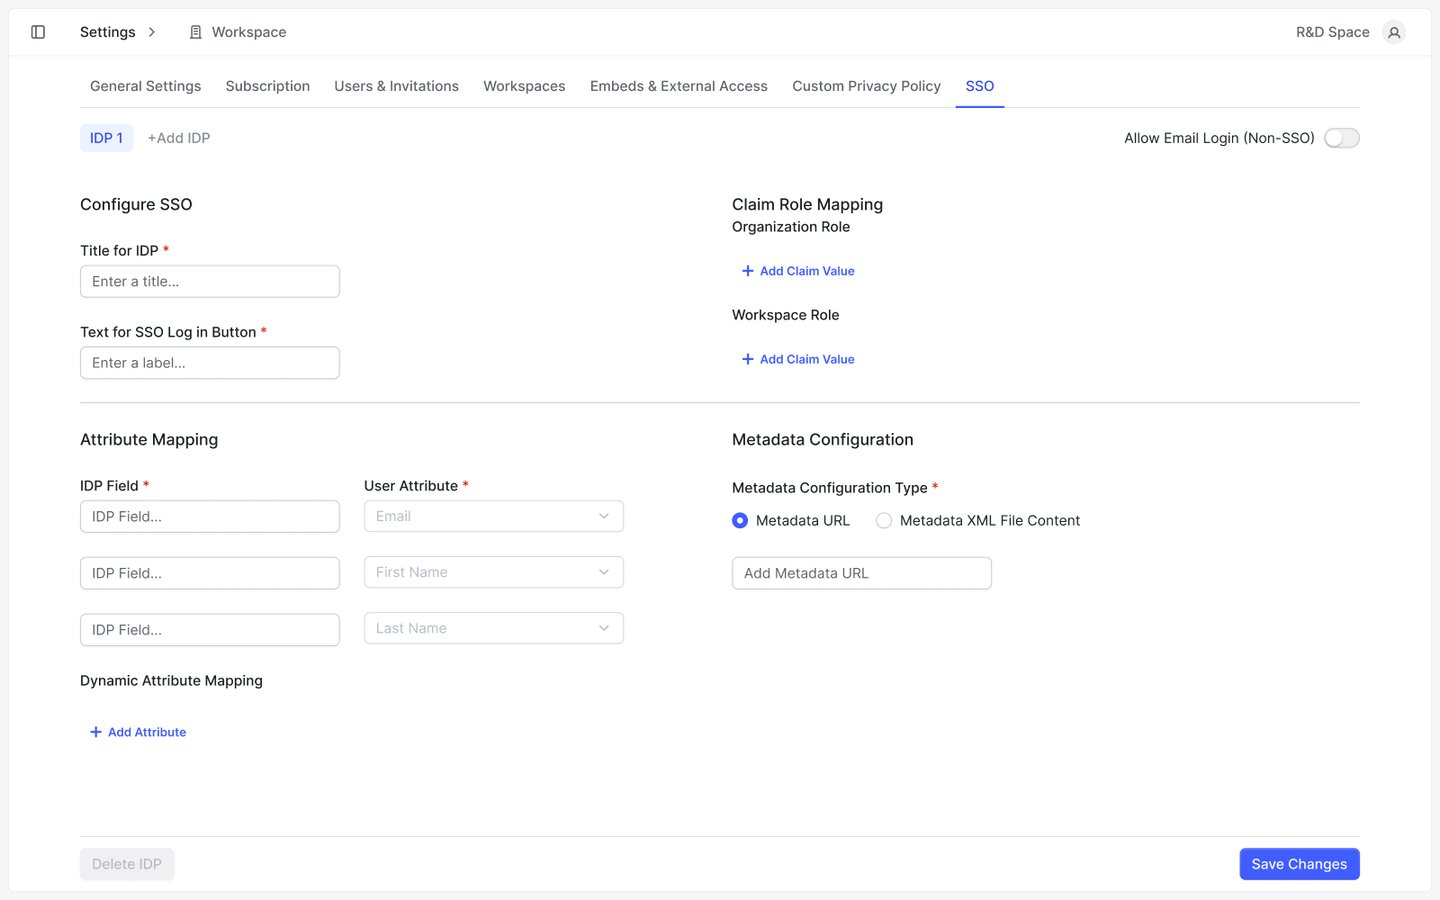Screen dimensions: 1440x900
Task: Click the IDP Field input for Email
Action: (210, 517)
